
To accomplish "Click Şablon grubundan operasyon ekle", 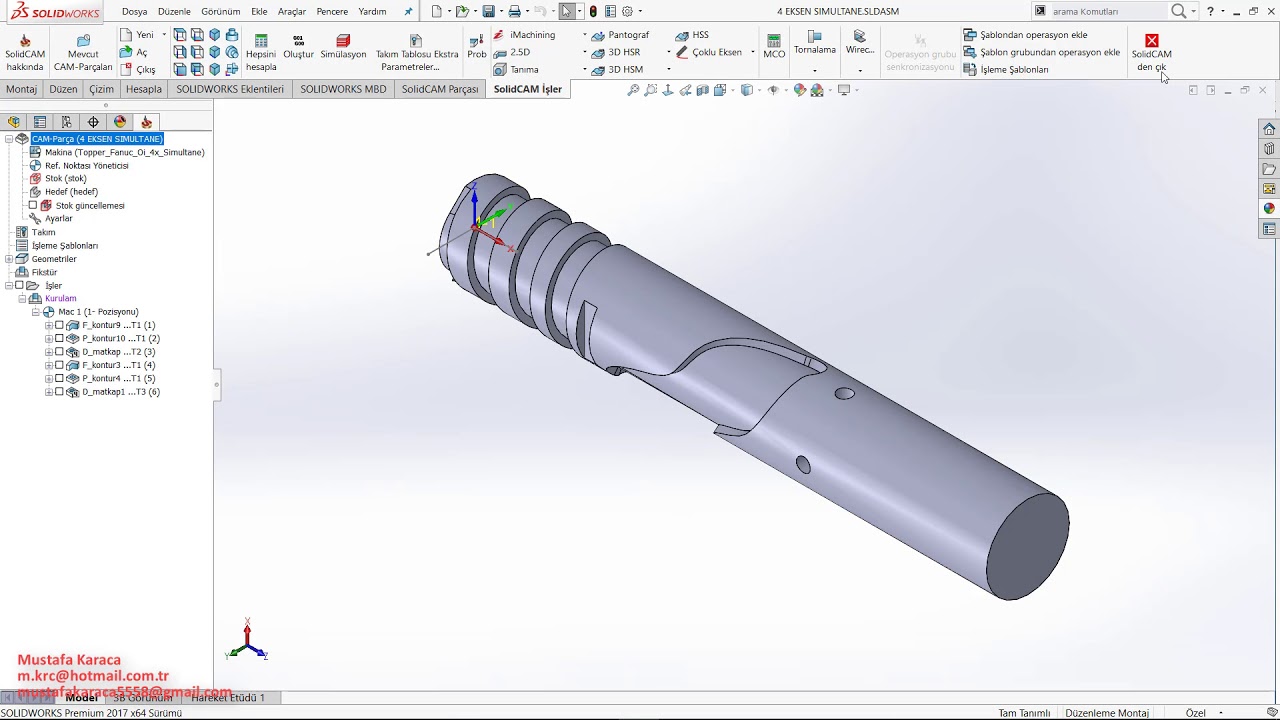I will pyautogui.click(x=1041, y=52).
